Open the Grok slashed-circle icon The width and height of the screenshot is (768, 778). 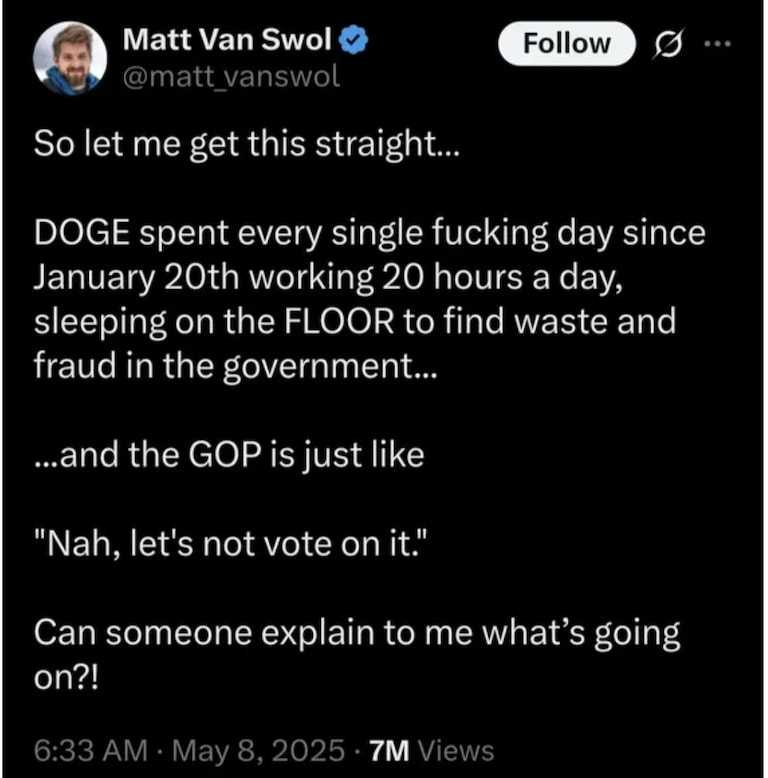pos(669,44)
